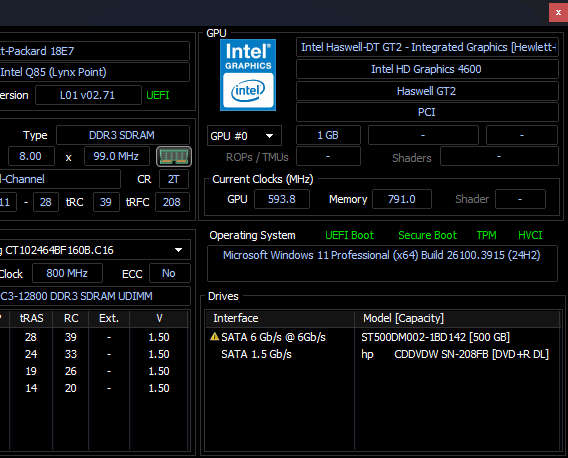Click the Windows 11 Professional OS text field
This screenshot has width=568, height=458.
tap(382, 263)
